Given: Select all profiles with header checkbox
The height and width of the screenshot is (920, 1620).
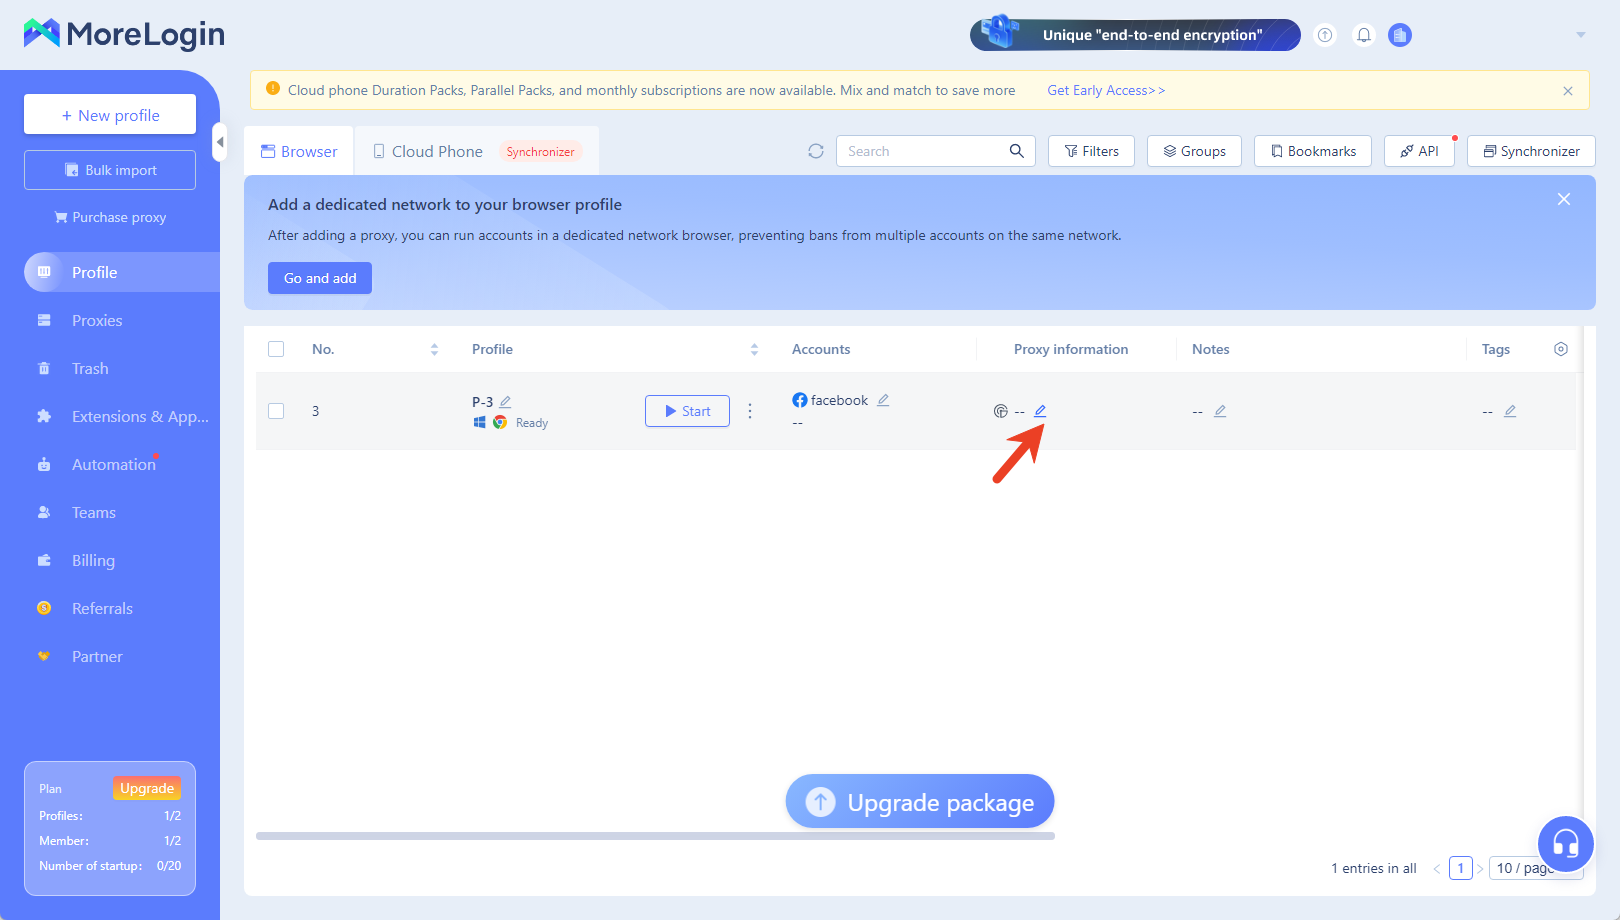Looking at the screenshot, I should pos(276,349).
